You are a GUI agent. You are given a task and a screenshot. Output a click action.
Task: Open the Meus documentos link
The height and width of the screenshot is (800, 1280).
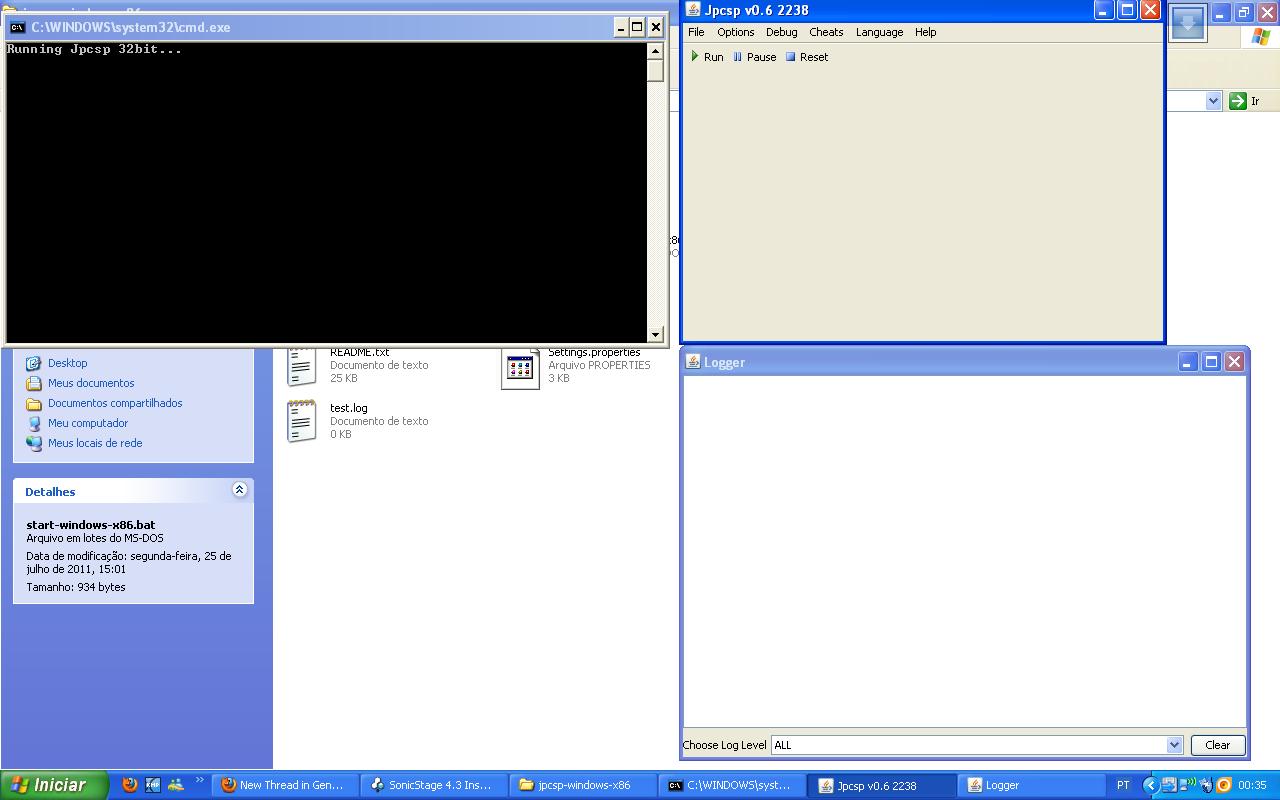(90, 383)
